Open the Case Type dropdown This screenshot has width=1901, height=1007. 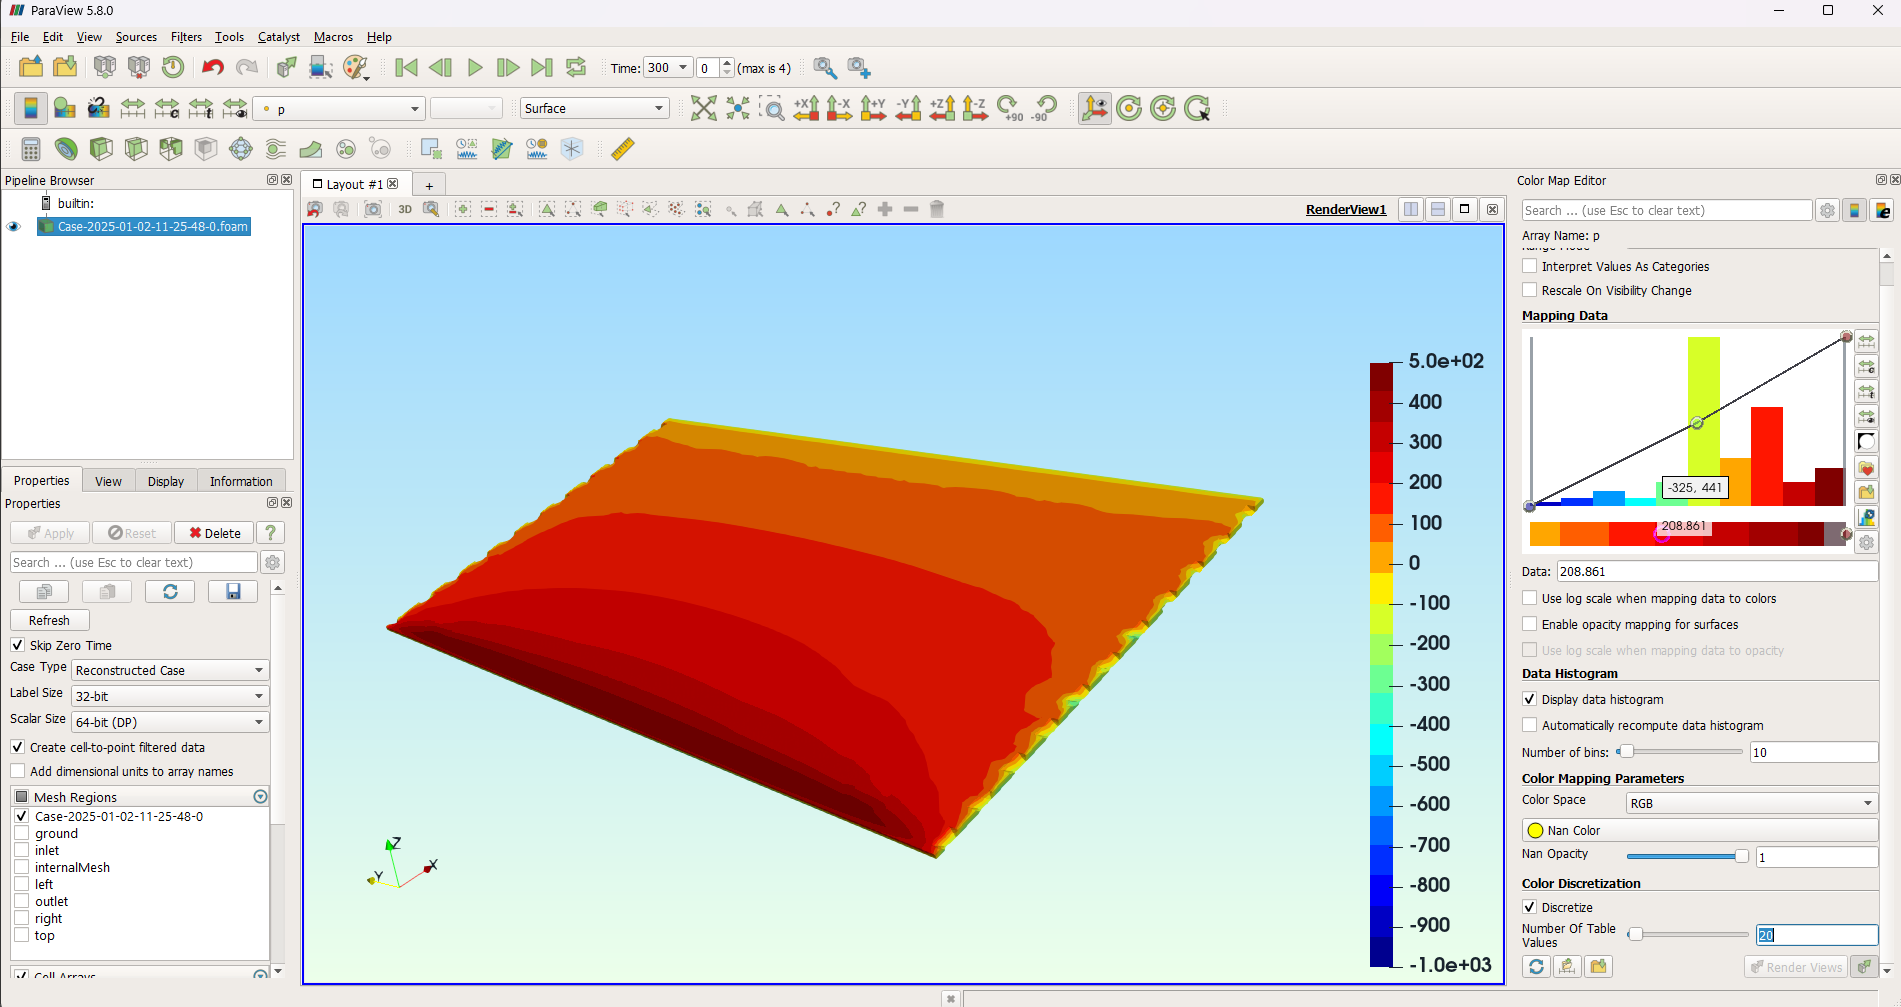coord(170,670)
